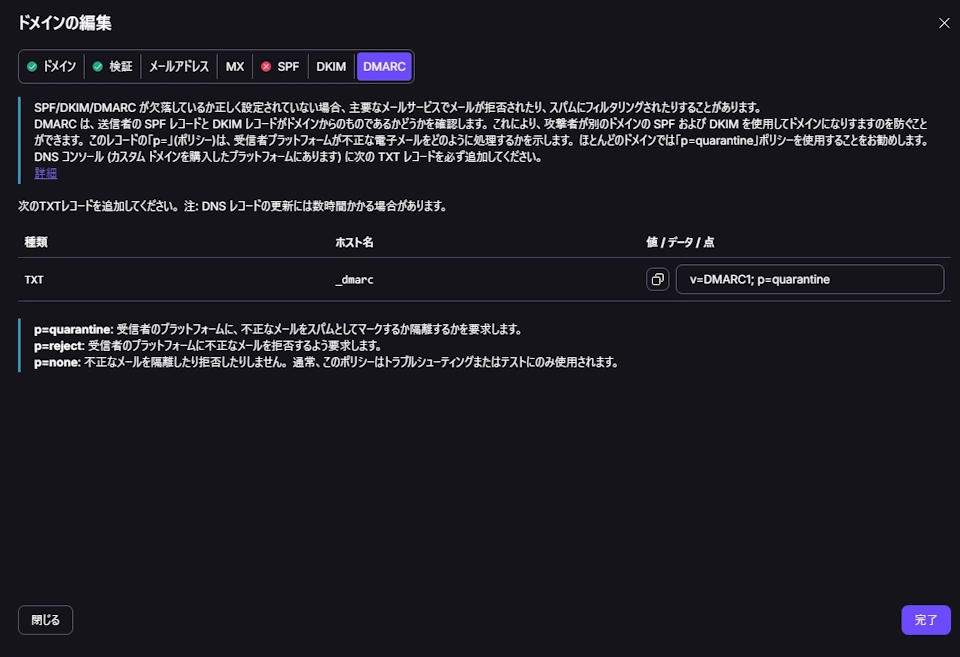Switch to the DKIM tab
960x657 pixels.
click(x=331, y=66)
